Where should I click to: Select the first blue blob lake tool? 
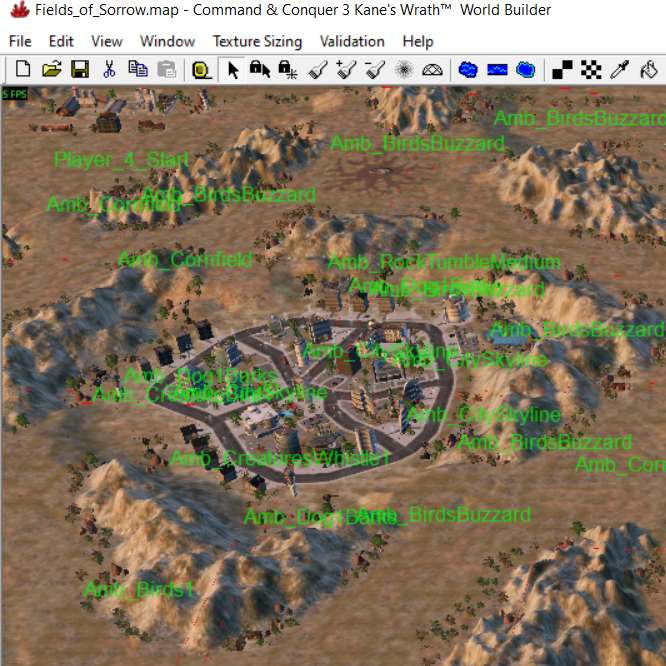[x=468, y=70]
